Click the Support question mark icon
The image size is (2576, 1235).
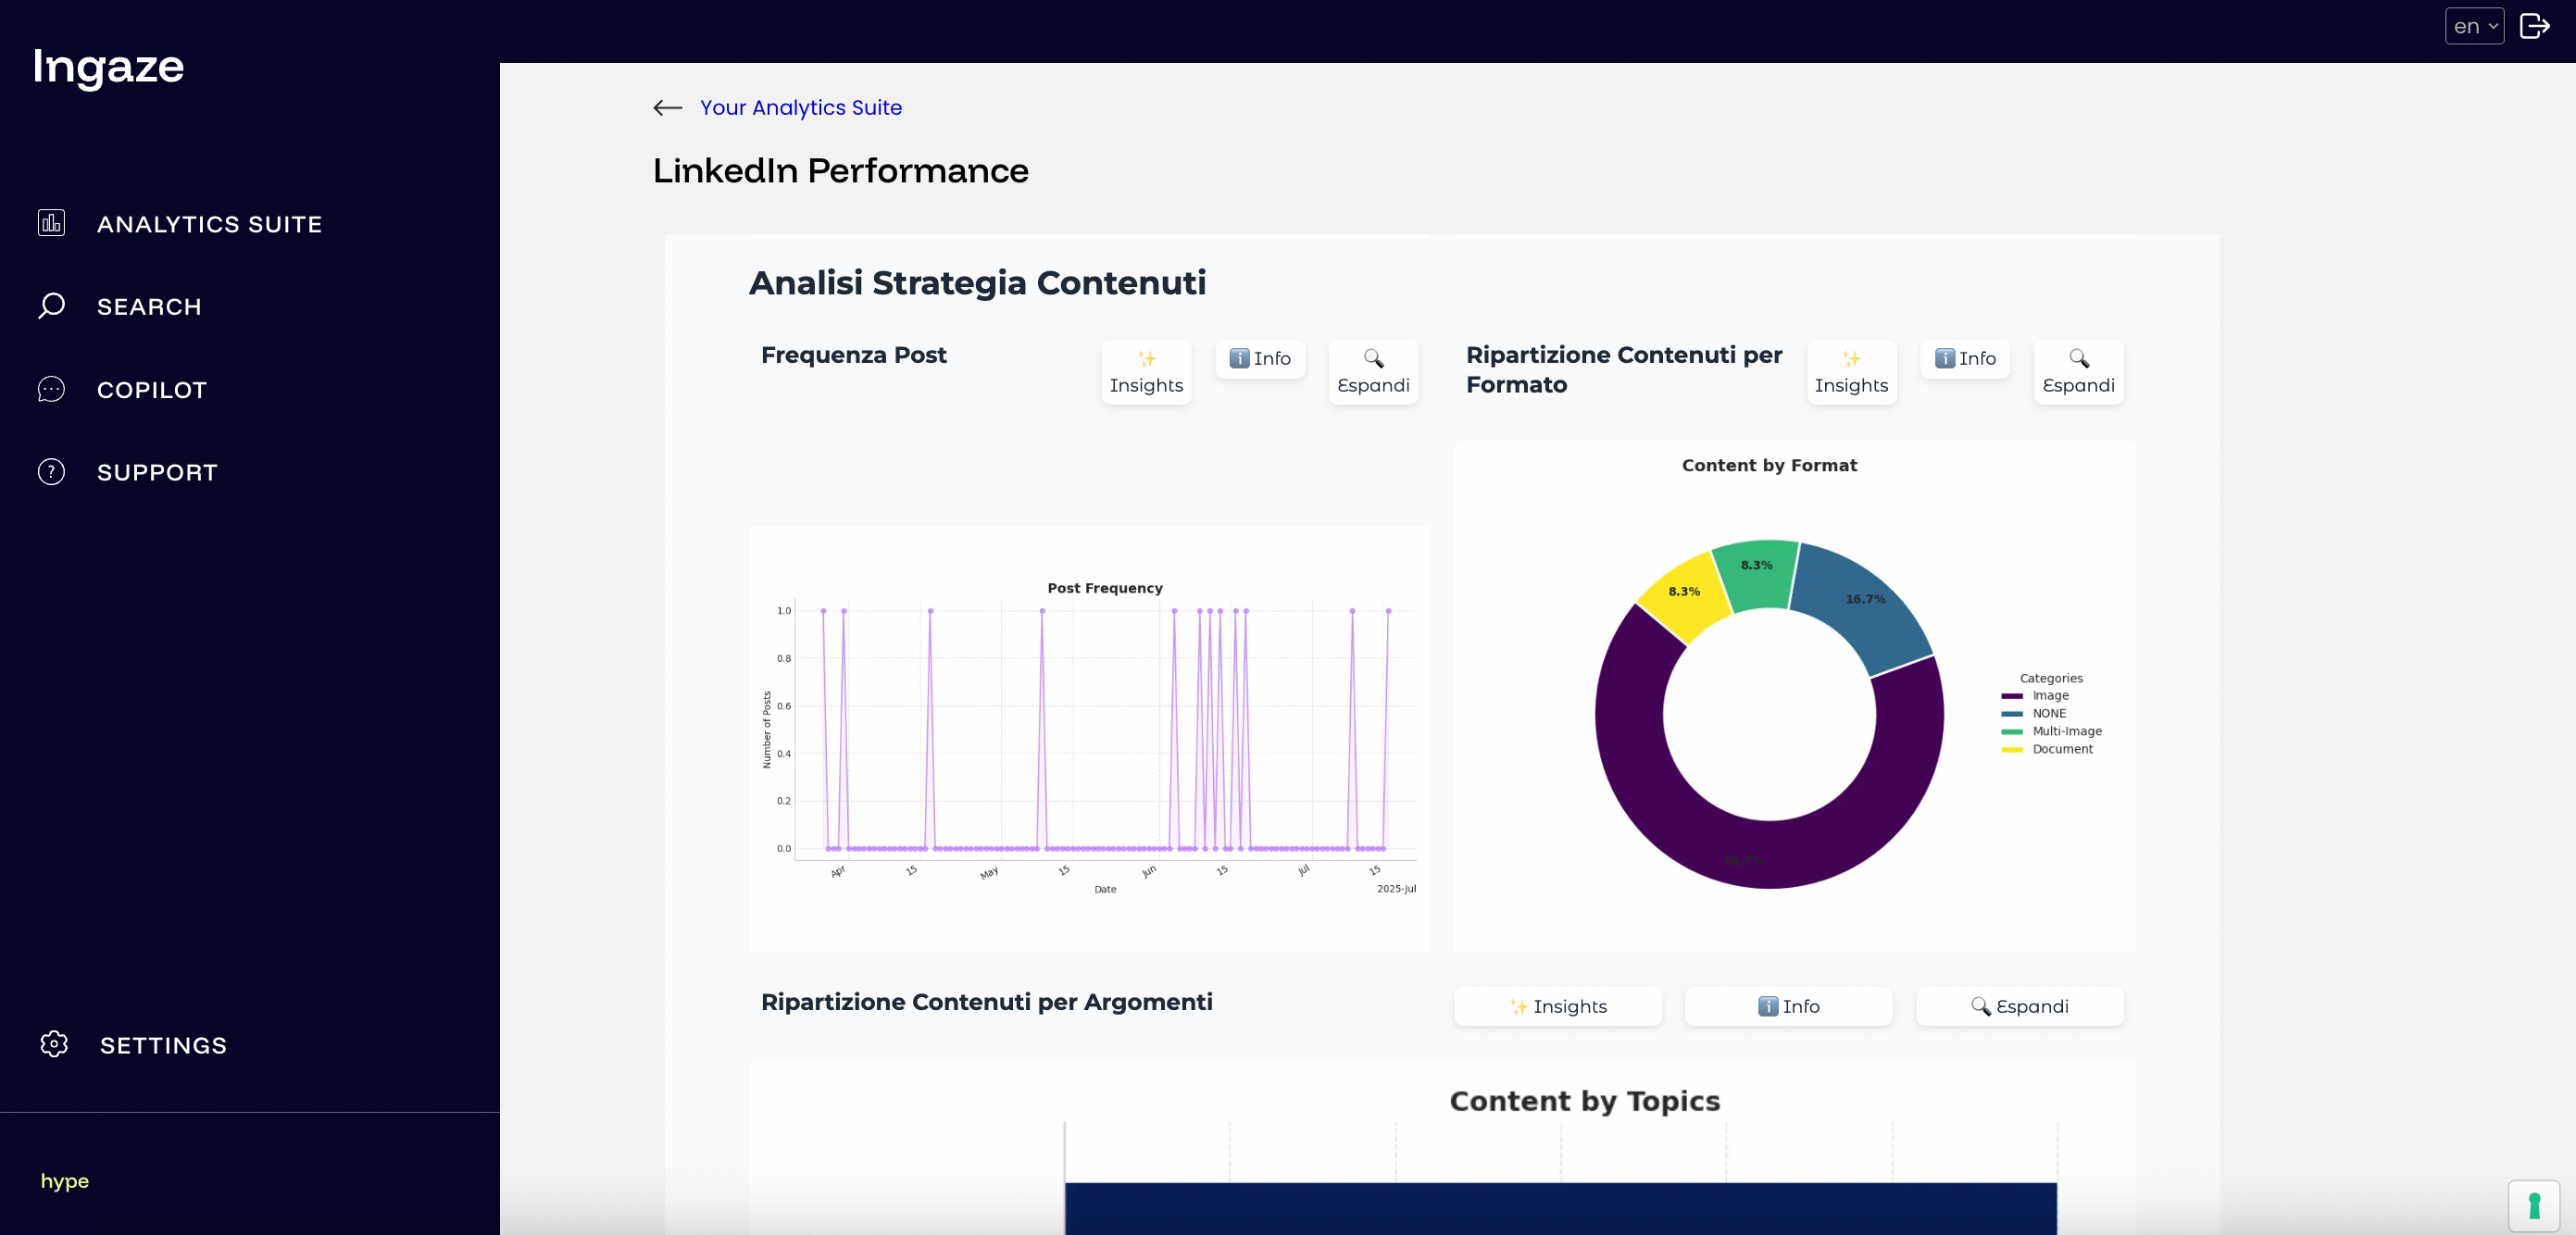(51, 472)
